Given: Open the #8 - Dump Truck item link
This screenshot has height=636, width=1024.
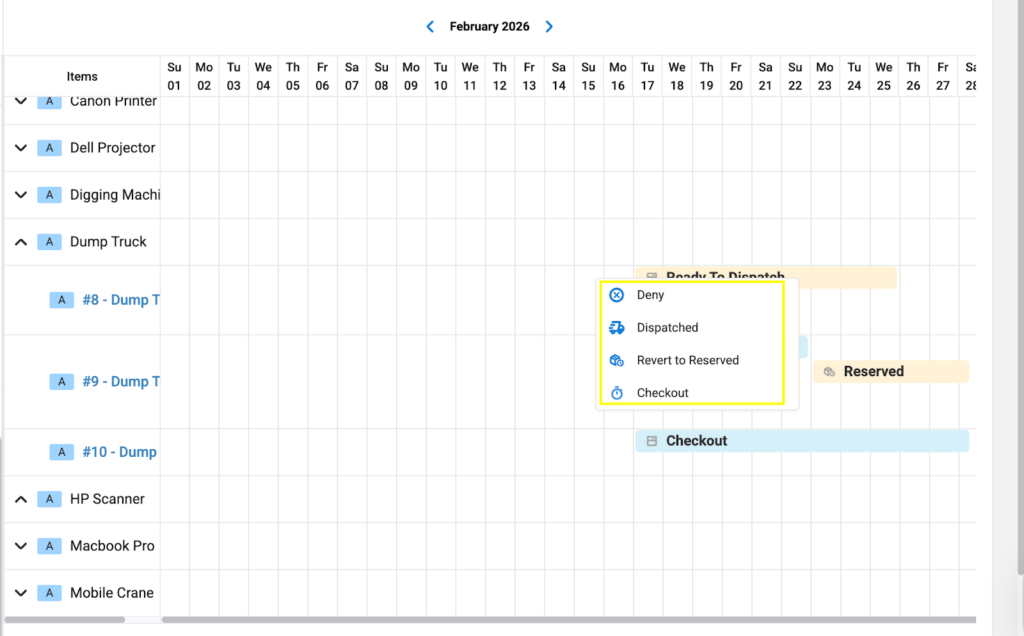Looking at the screenshot, I should pyautogui.click(x=121, y=300).
